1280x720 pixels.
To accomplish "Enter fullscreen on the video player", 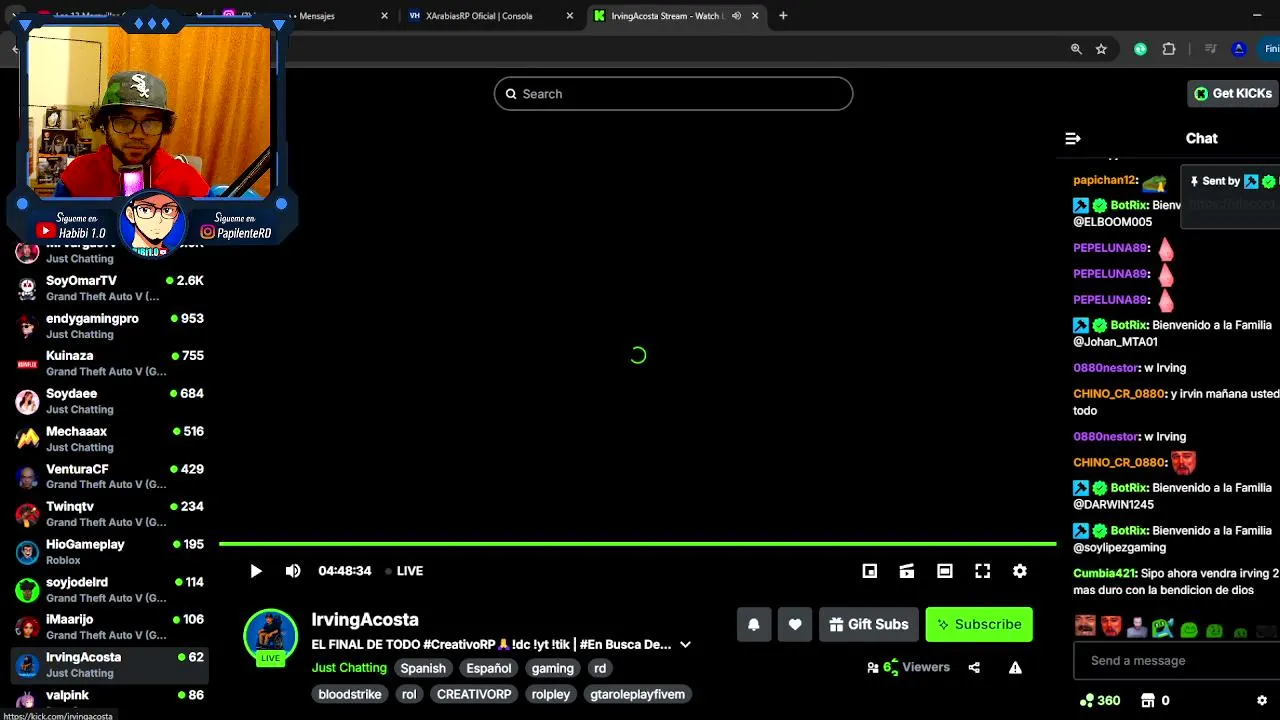I will (983, 571).
